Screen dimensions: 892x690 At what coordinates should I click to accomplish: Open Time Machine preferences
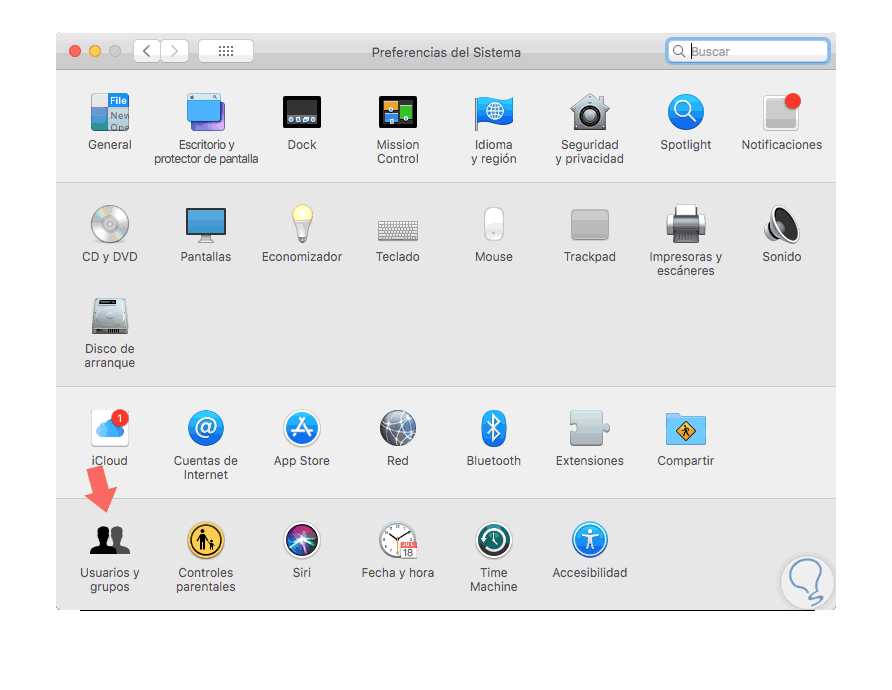494,540
